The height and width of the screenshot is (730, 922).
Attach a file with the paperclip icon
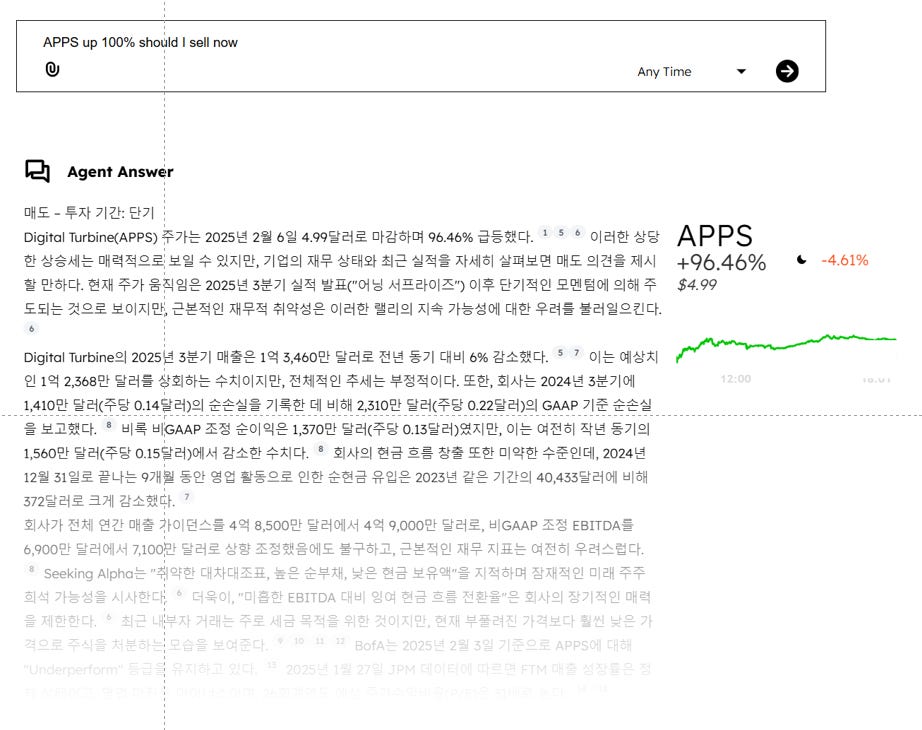52,69
